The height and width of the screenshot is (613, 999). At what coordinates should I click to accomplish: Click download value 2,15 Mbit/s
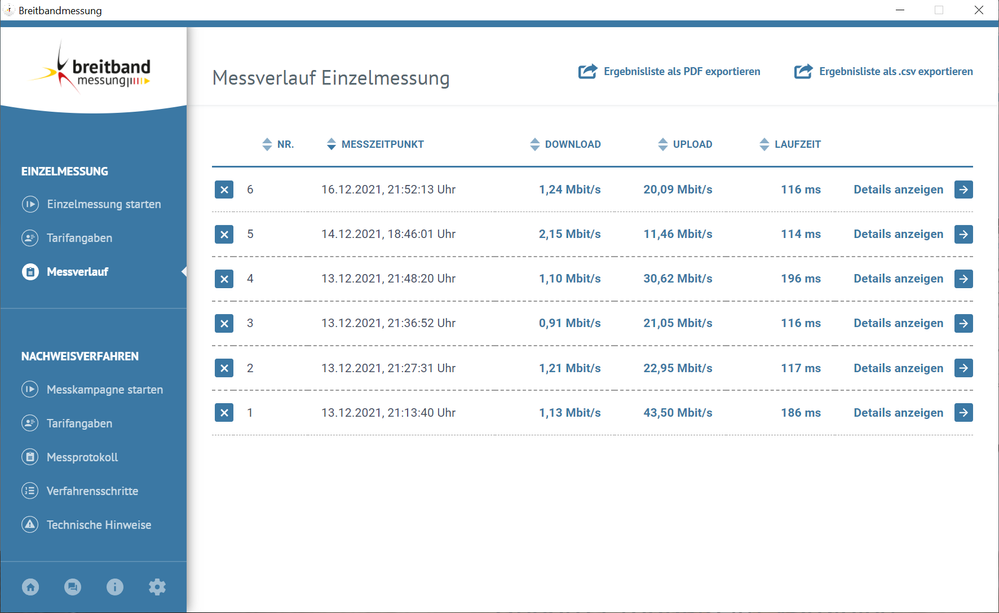coord(570,234)
